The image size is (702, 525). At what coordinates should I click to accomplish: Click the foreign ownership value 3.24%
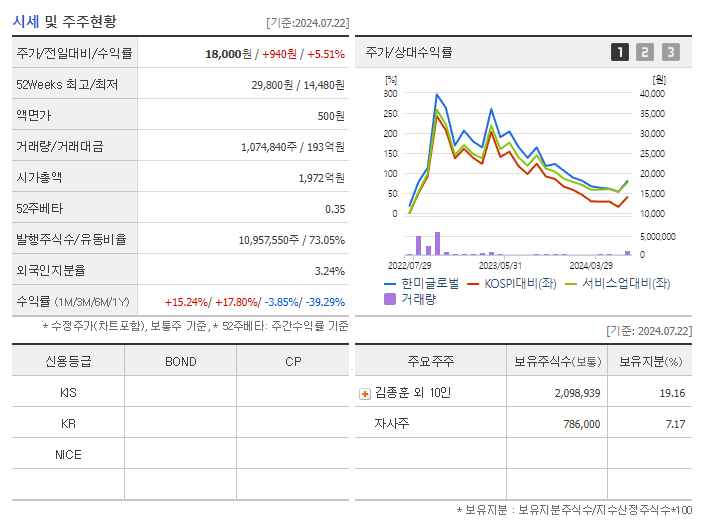coord(330,271)
